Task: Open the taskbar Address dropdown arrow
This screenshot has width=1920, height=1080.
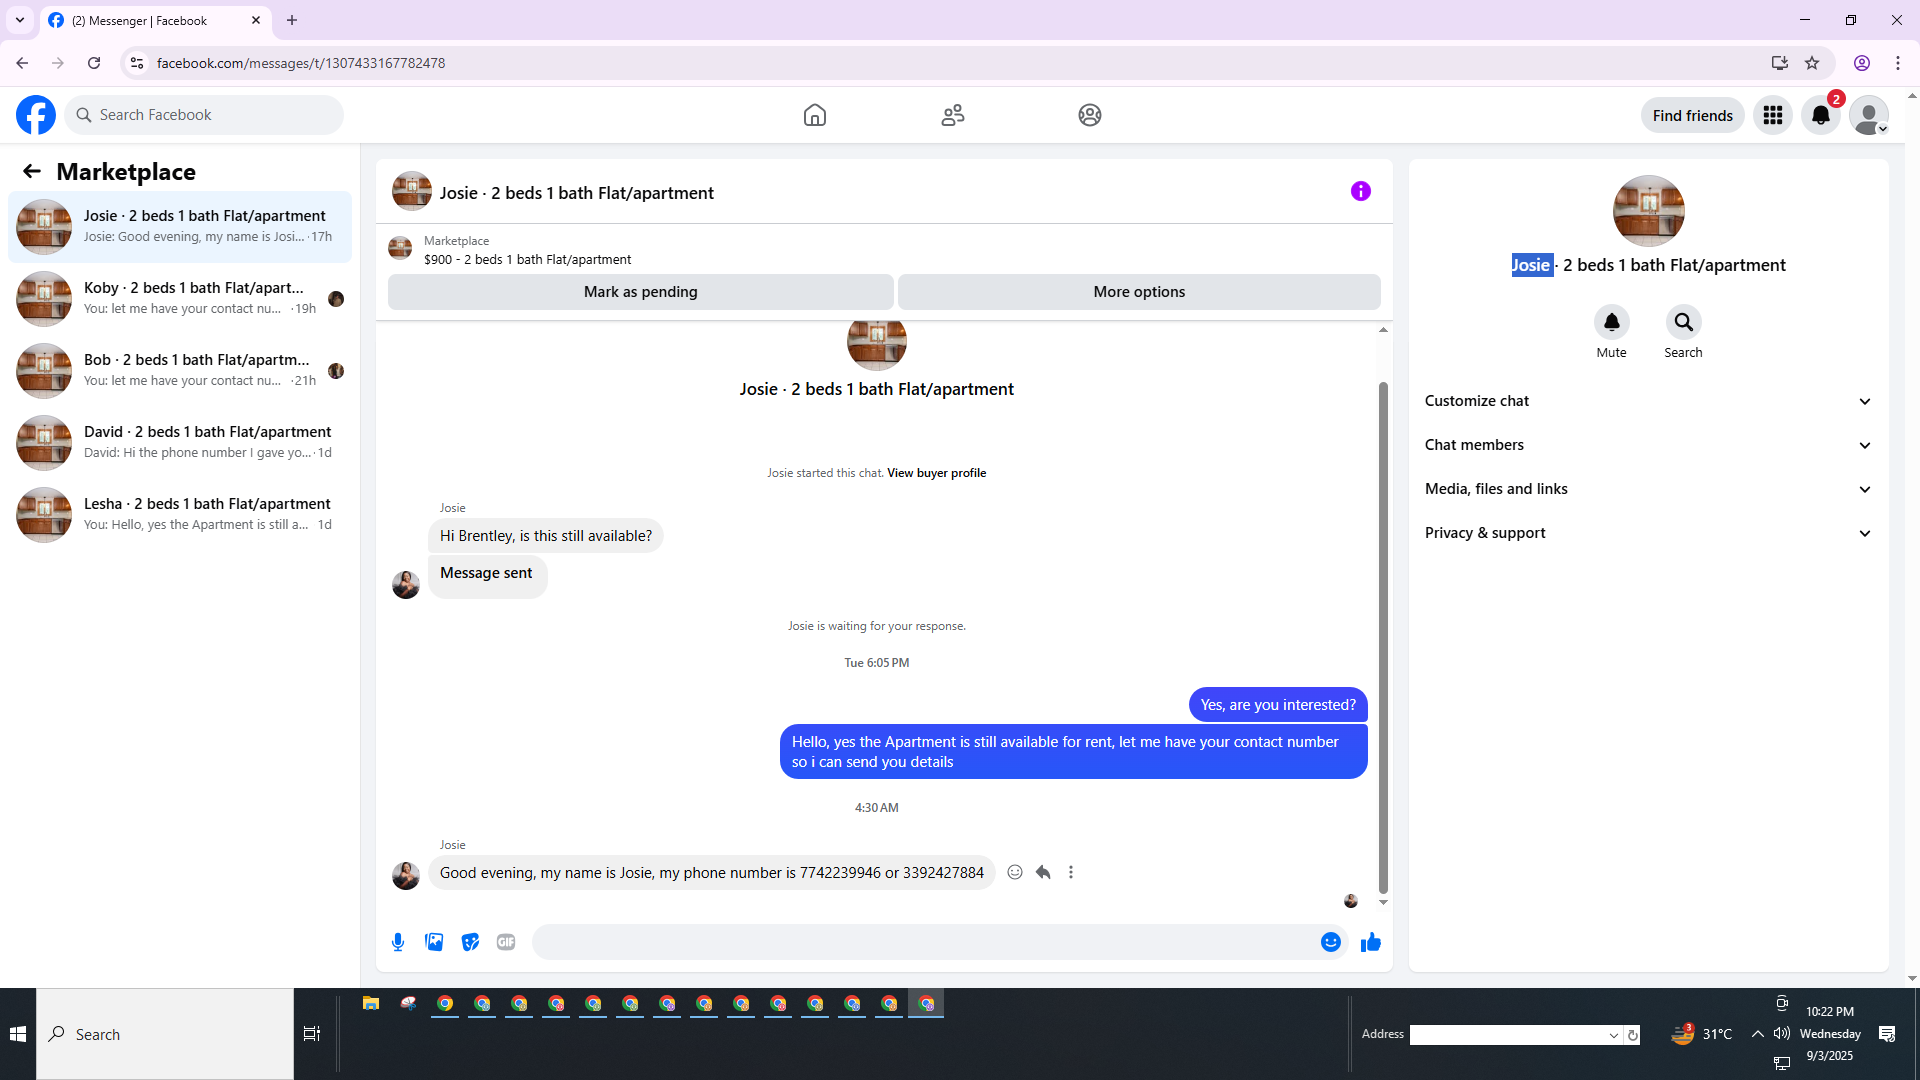Action: pos(1614,1035)
